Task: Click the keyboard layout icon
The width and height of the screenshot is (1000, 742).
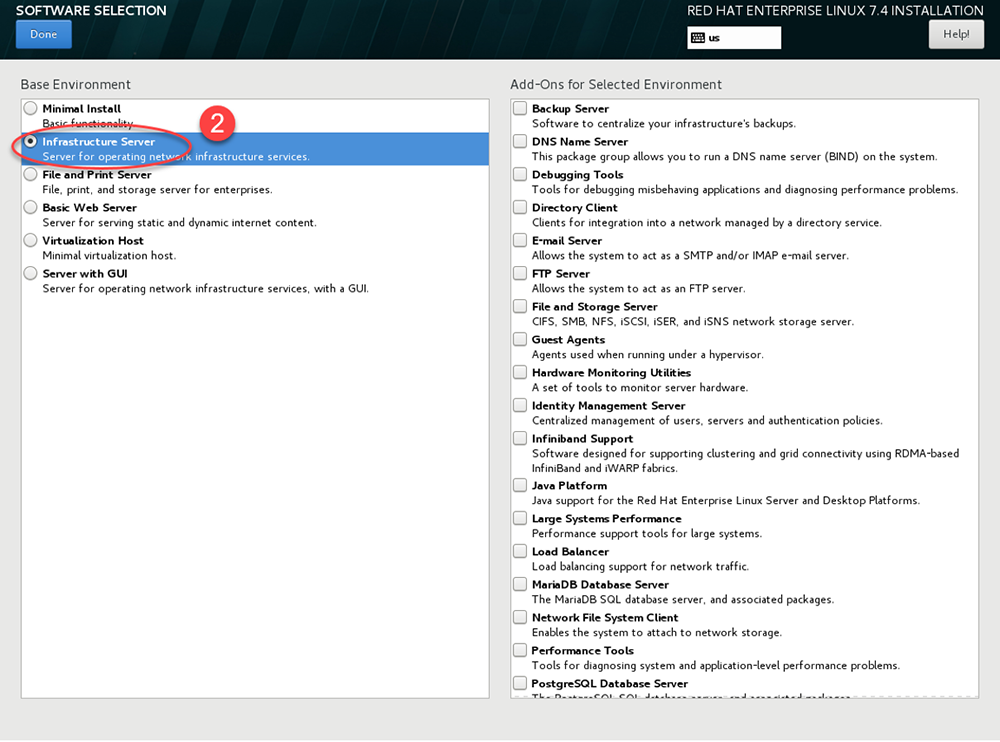Action: 698,38
